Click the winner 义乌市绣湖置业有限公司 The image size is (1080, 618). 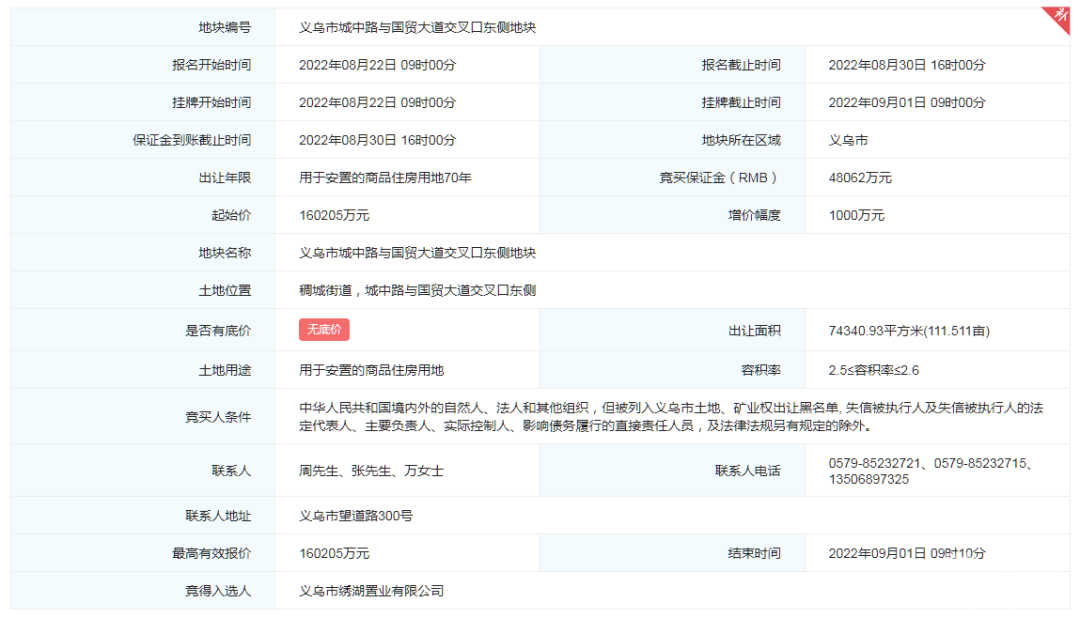point(371,591)
